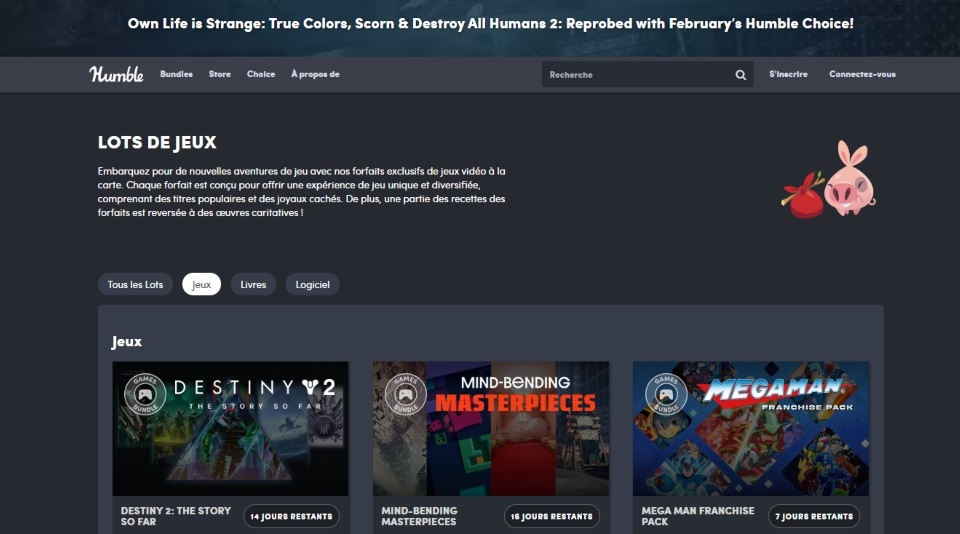Click the search magnifier icon
The height and width of the screenshot is (534, 960).
pos(741,75)
